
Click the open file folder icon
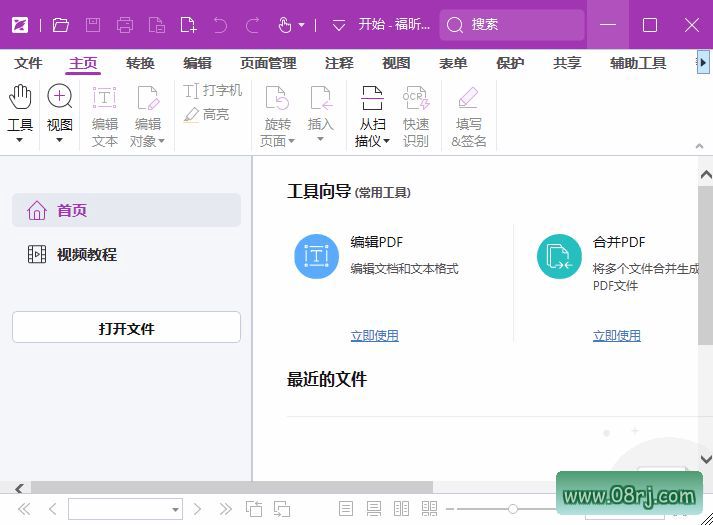[x=60, y=25]
